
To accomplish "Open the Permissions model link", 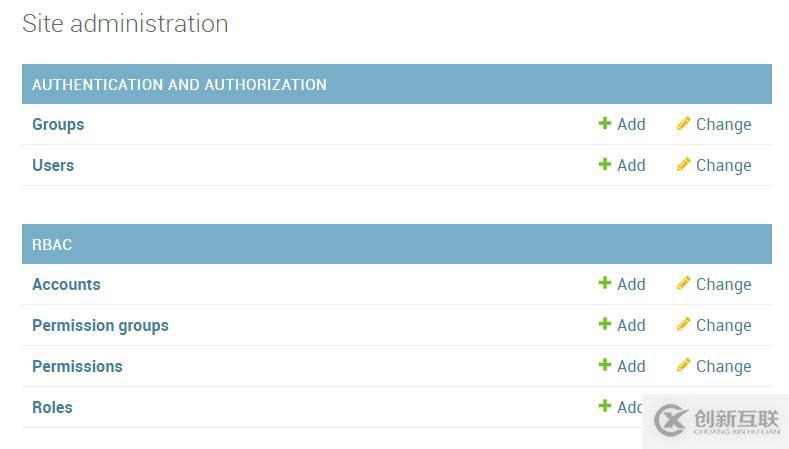I will (x=77, y=366).
